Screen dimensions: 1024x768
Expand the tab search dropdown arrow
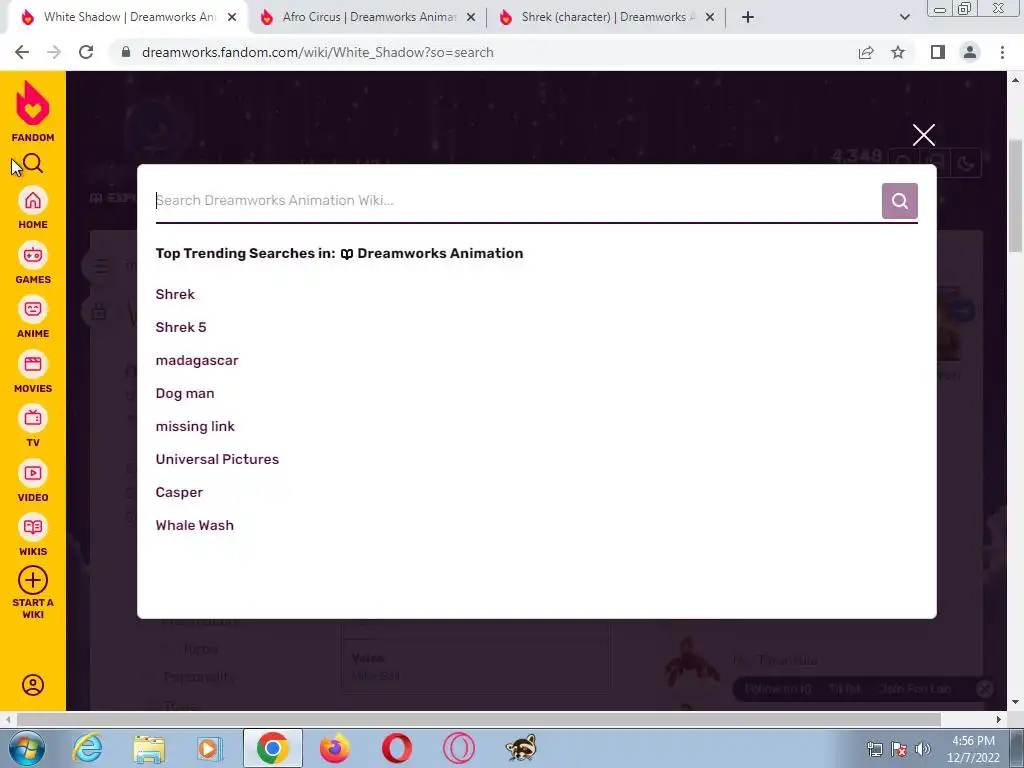pyautogui.click(x=904, y=18)
